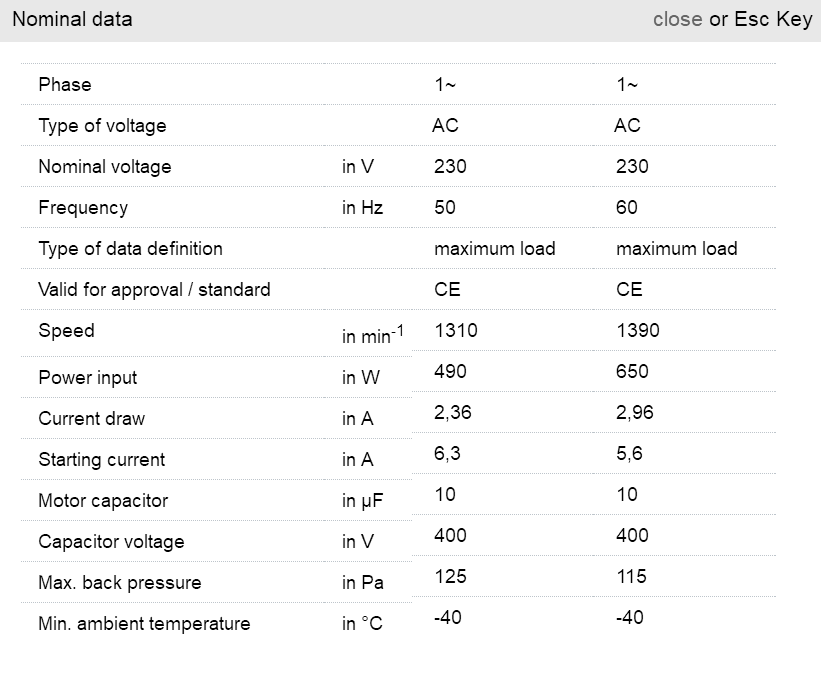
Task: Click the Nominal data dialog title
Action: [x=72, y=19]
